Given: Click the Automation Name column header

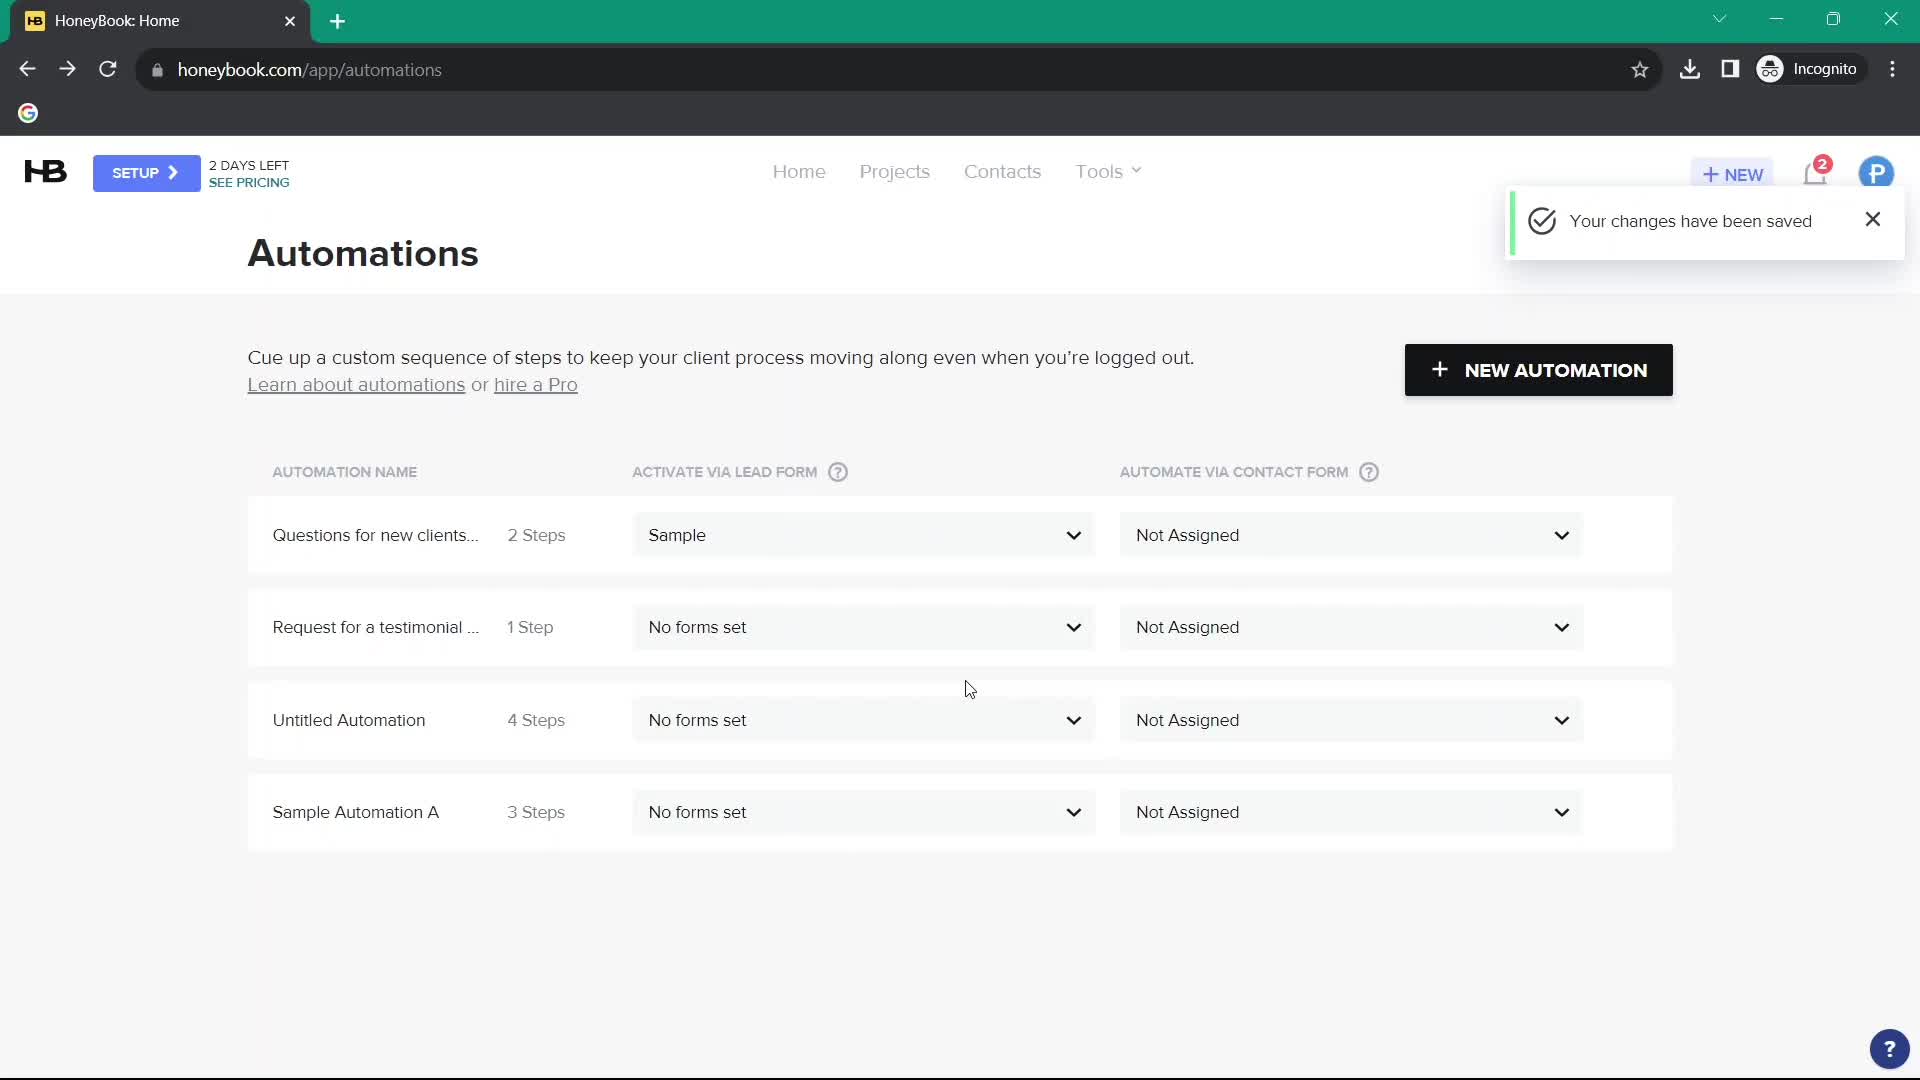Looking at the screenshot, I should point(344,472).
